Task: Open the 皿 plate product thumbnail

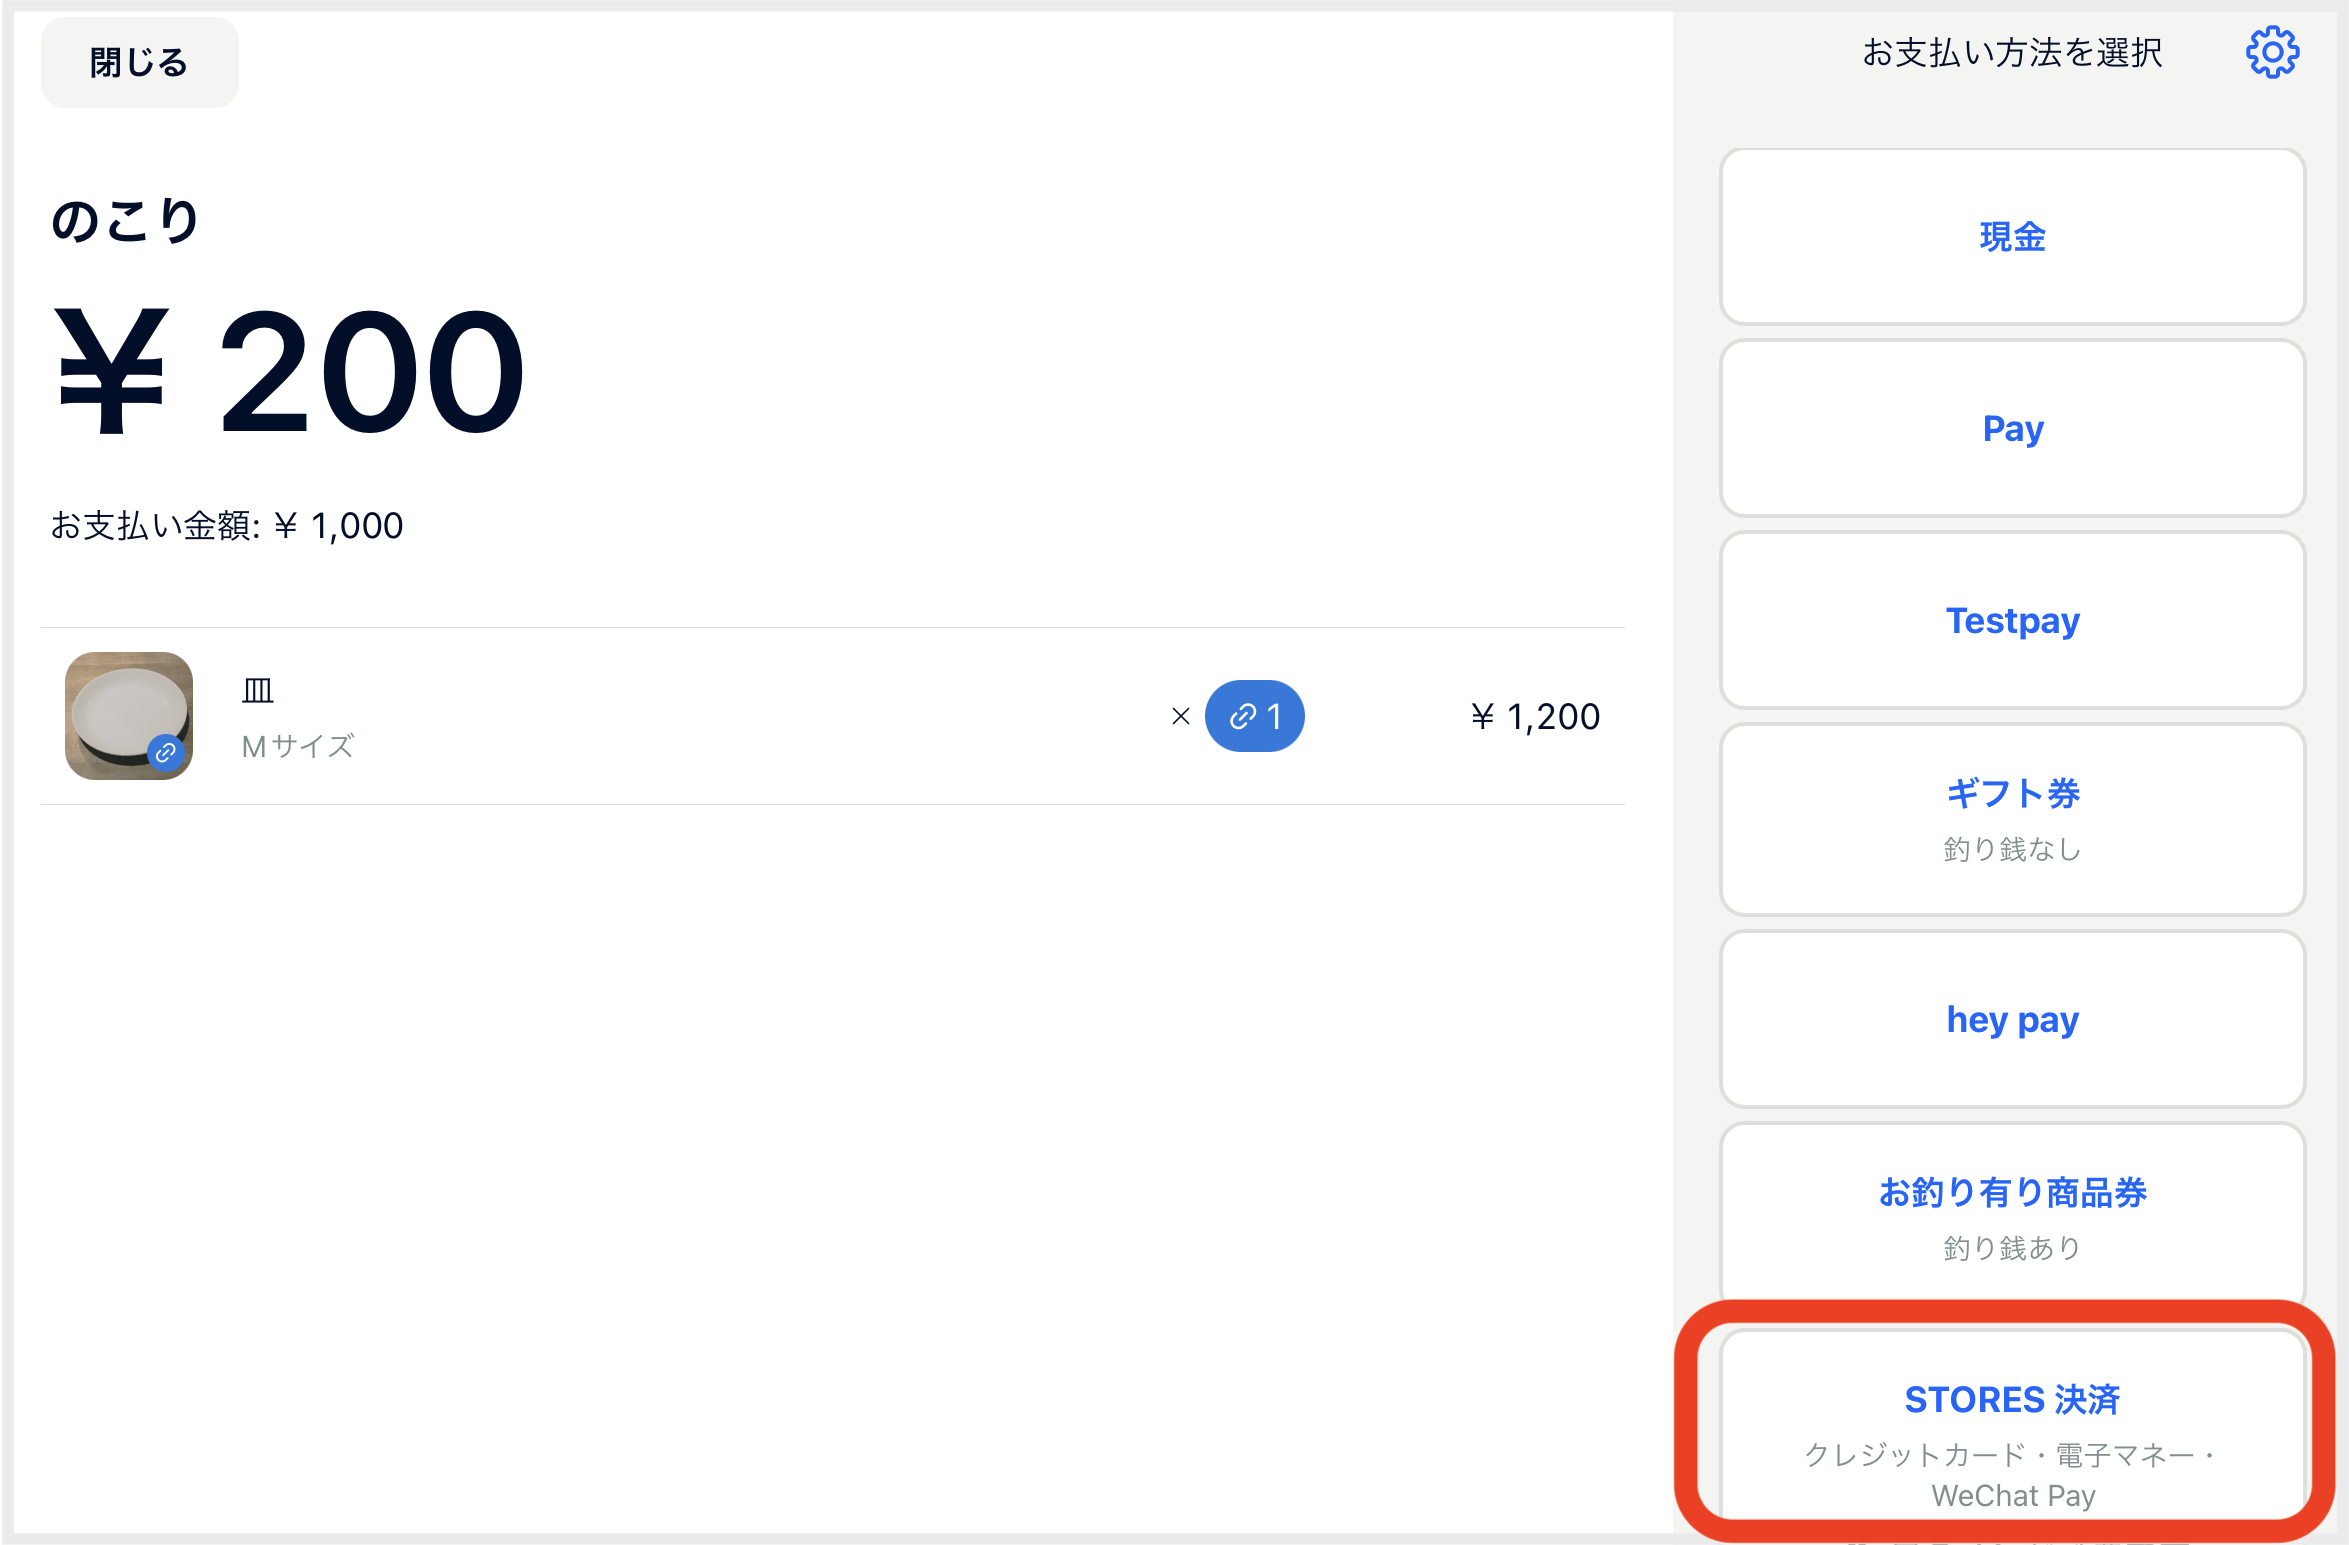Action: (129, 716)
